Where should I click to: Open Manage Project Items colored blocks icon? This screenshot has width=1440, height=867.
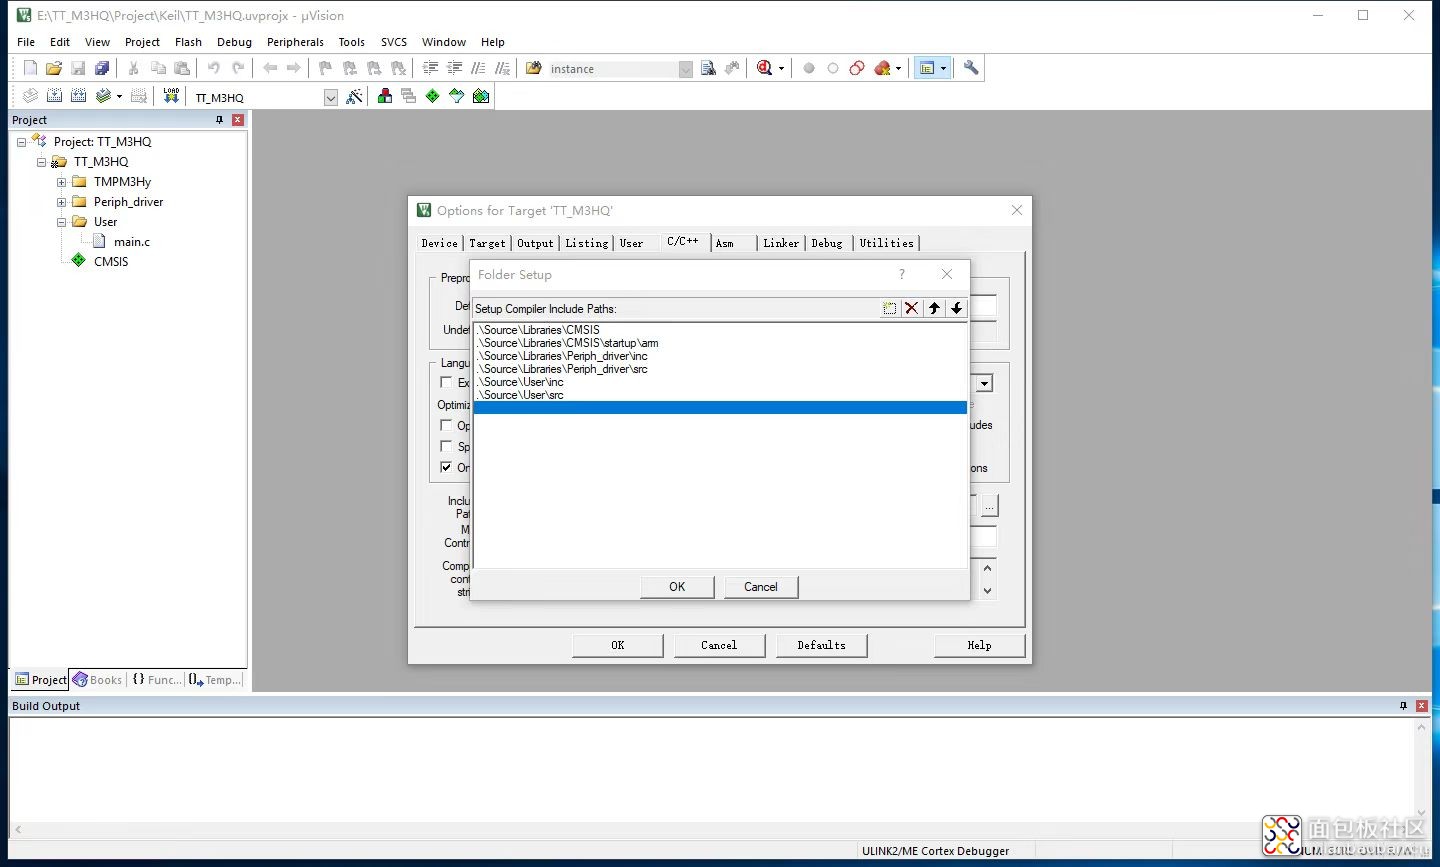[384, 96]
